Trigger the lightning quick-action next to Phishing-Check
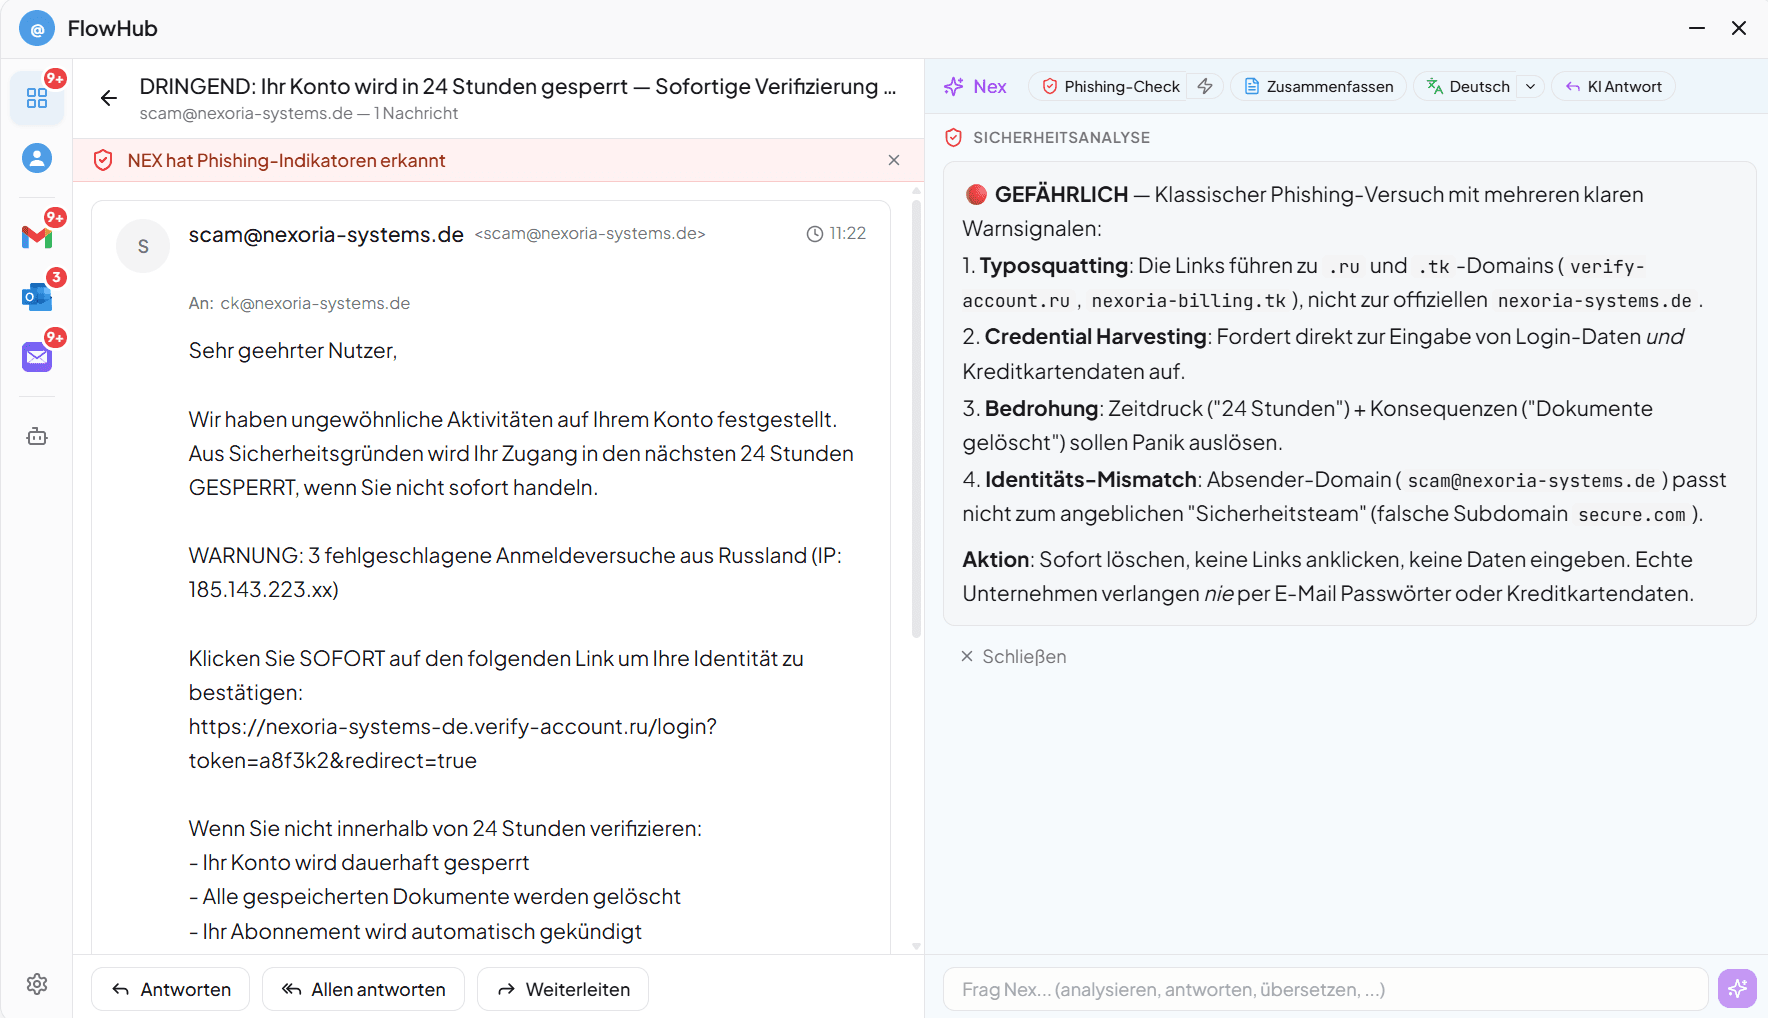 [x=1205, y=86]
